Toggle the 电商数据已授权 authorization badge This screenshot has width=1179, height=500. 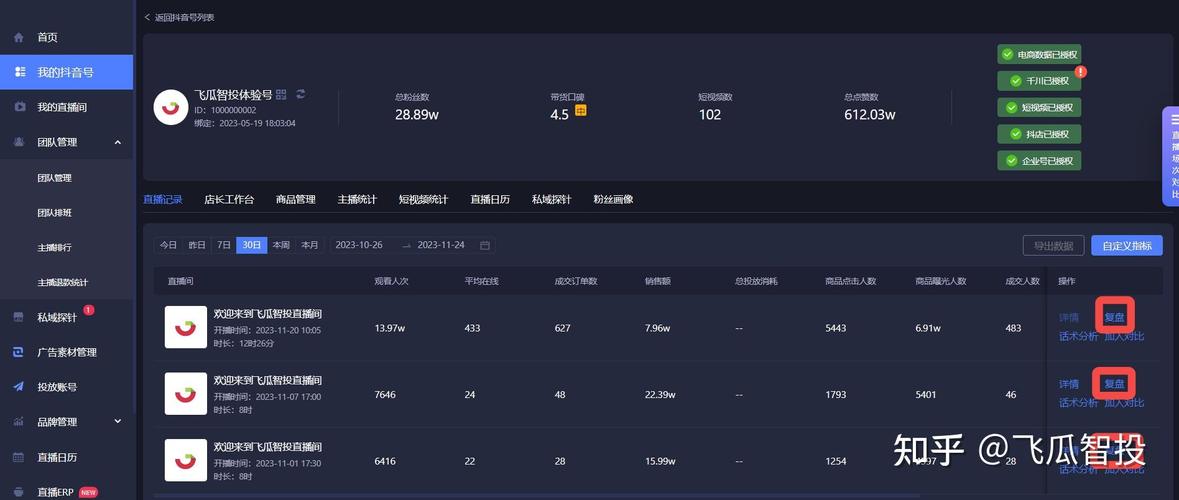(1038, 54)
